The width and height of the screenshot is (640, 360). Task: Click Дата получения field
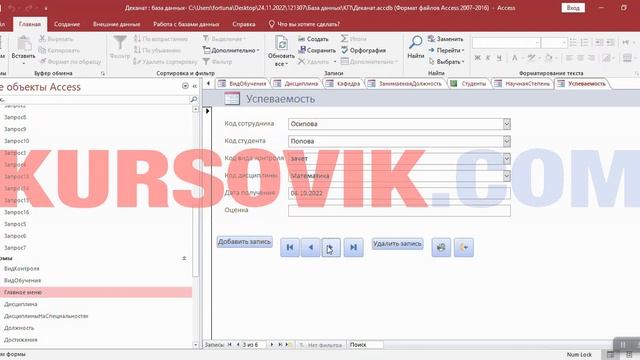tap(399, 193)
